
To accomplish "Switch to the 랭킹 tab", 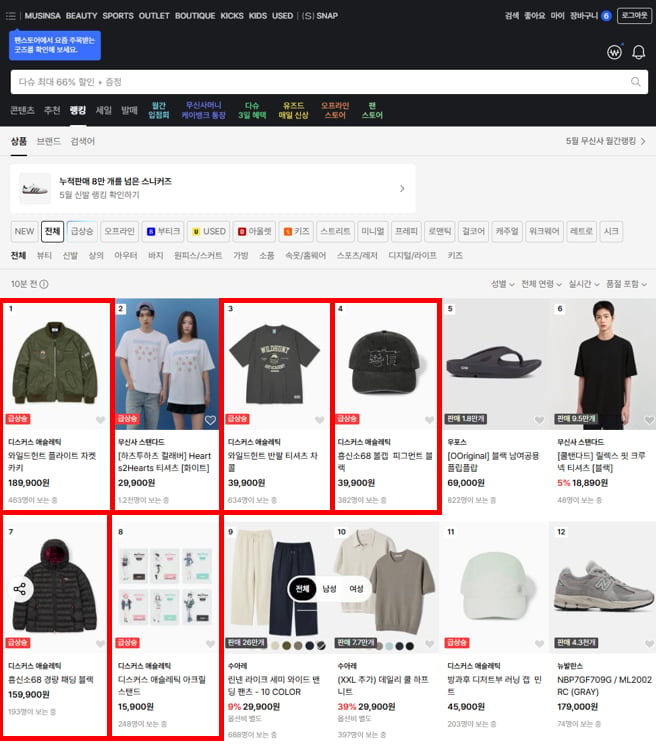I will click(78, 110).
